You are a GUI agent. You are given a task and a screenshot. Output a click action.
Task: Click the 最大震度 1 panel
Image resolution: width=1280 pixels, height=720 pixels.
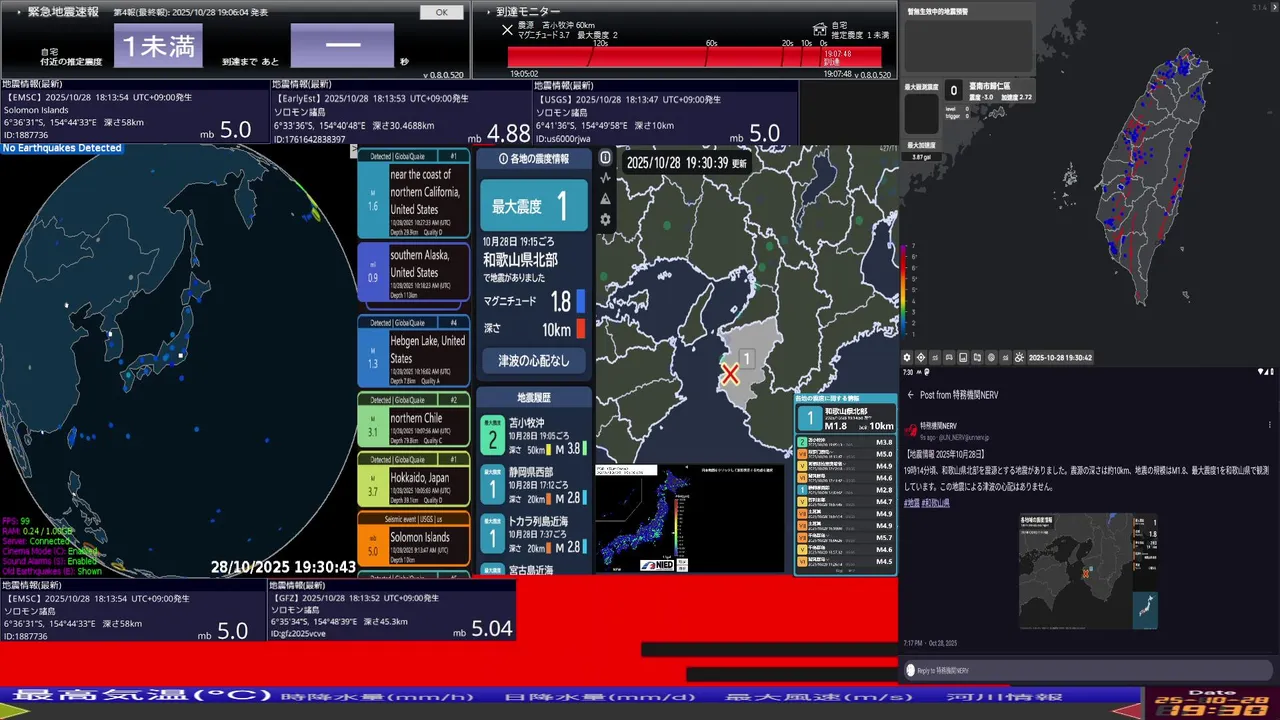tap(533, 206)
